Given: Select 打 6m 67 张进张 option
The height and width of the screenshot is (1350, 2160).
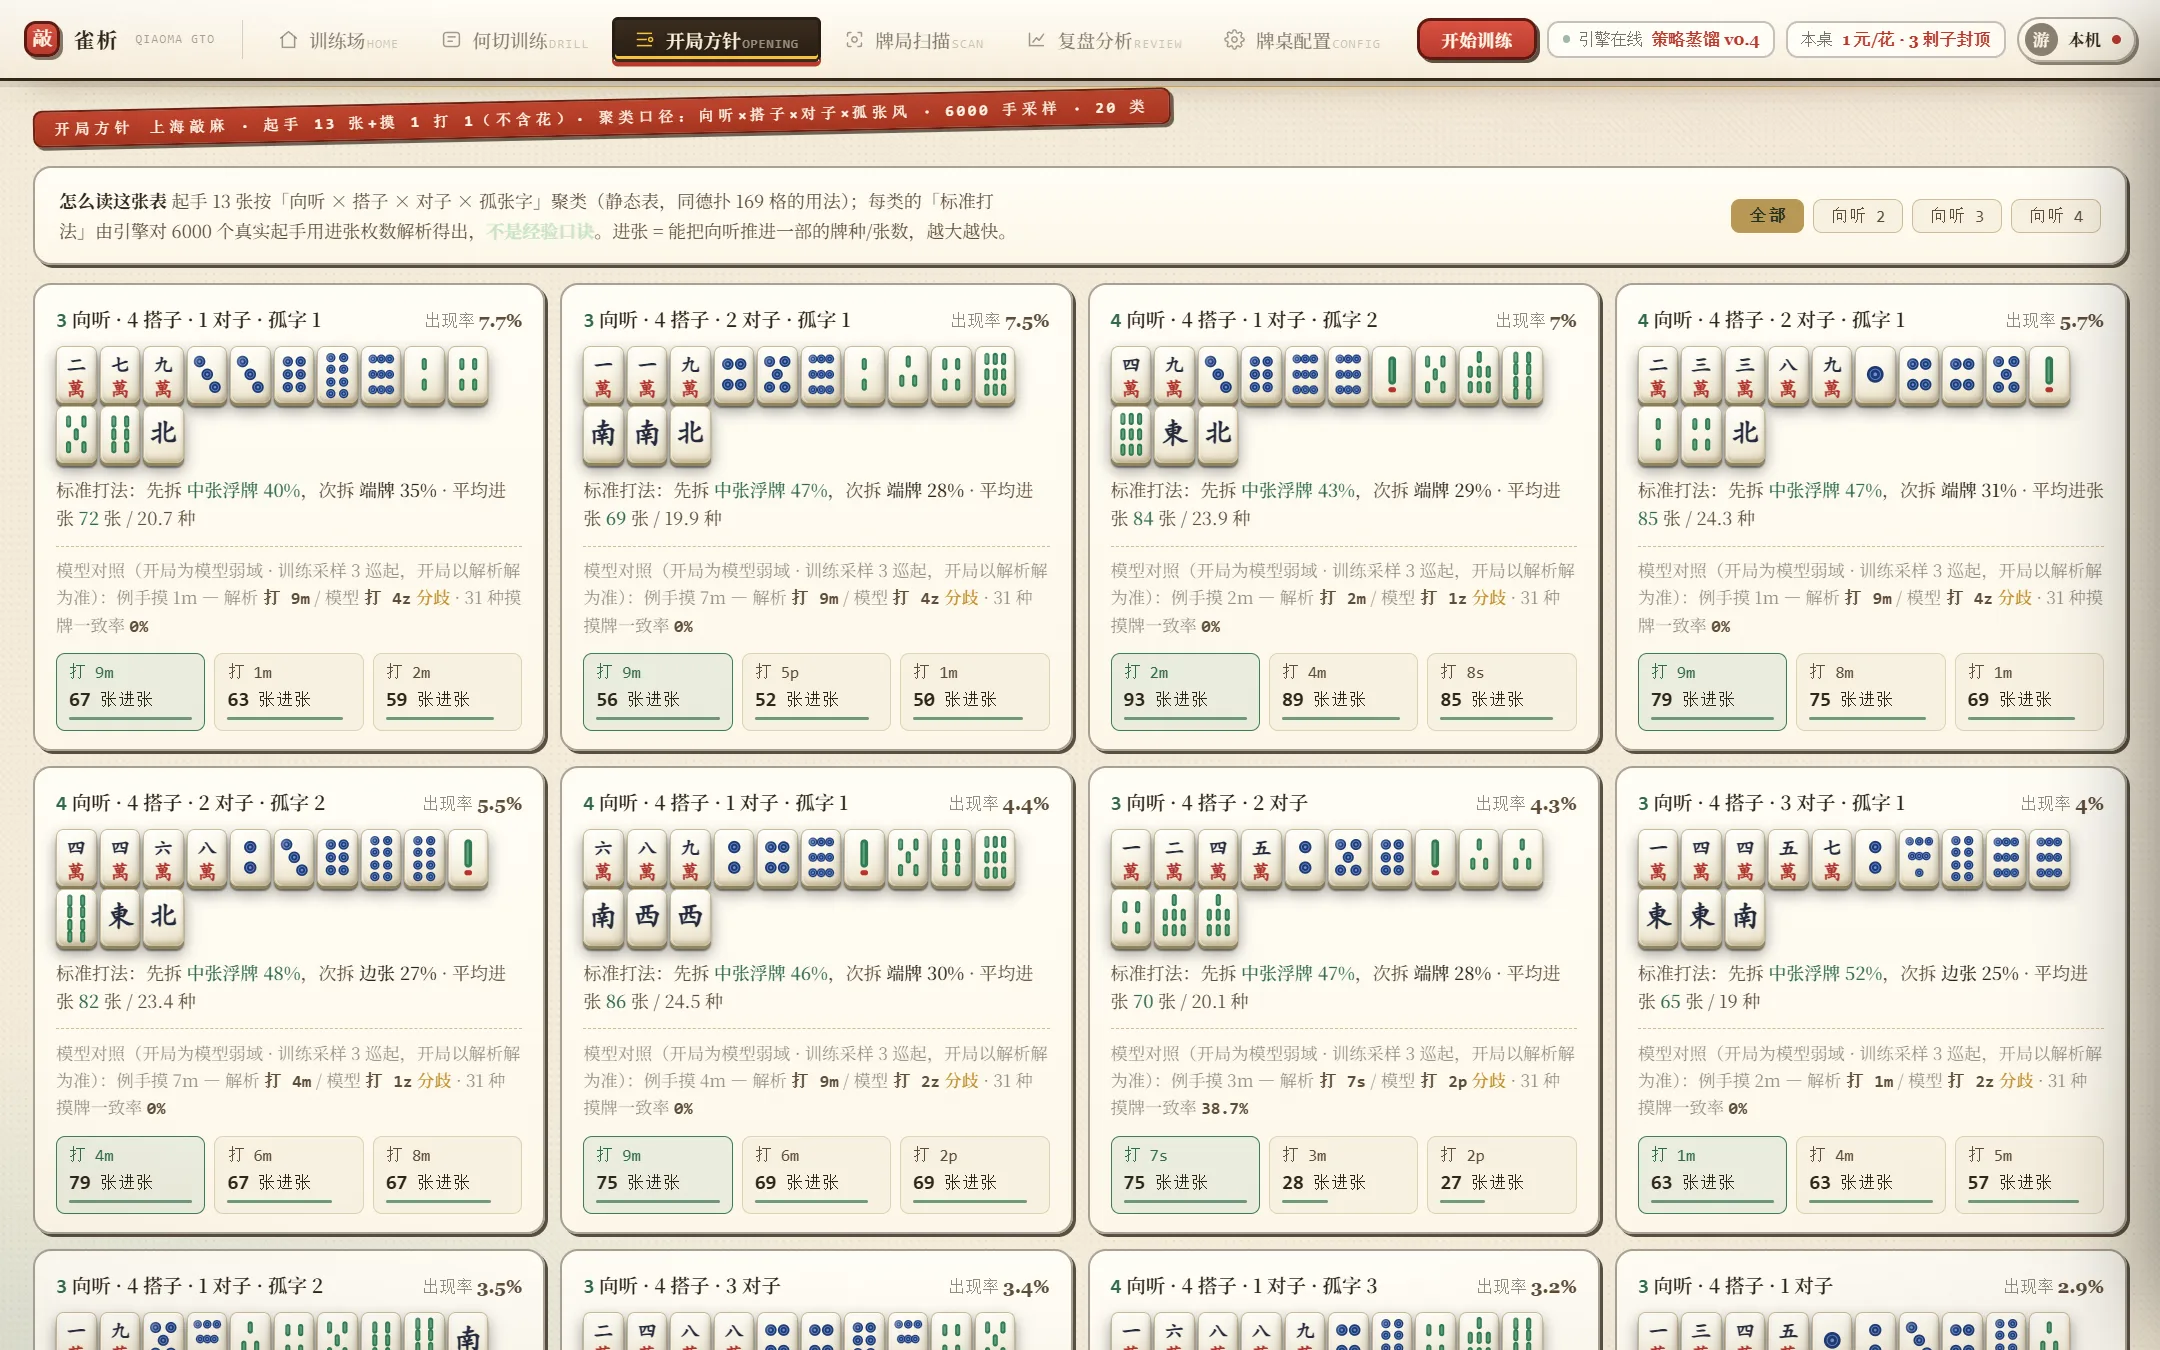Looking at the screenshot, I should click(289, 1174).
